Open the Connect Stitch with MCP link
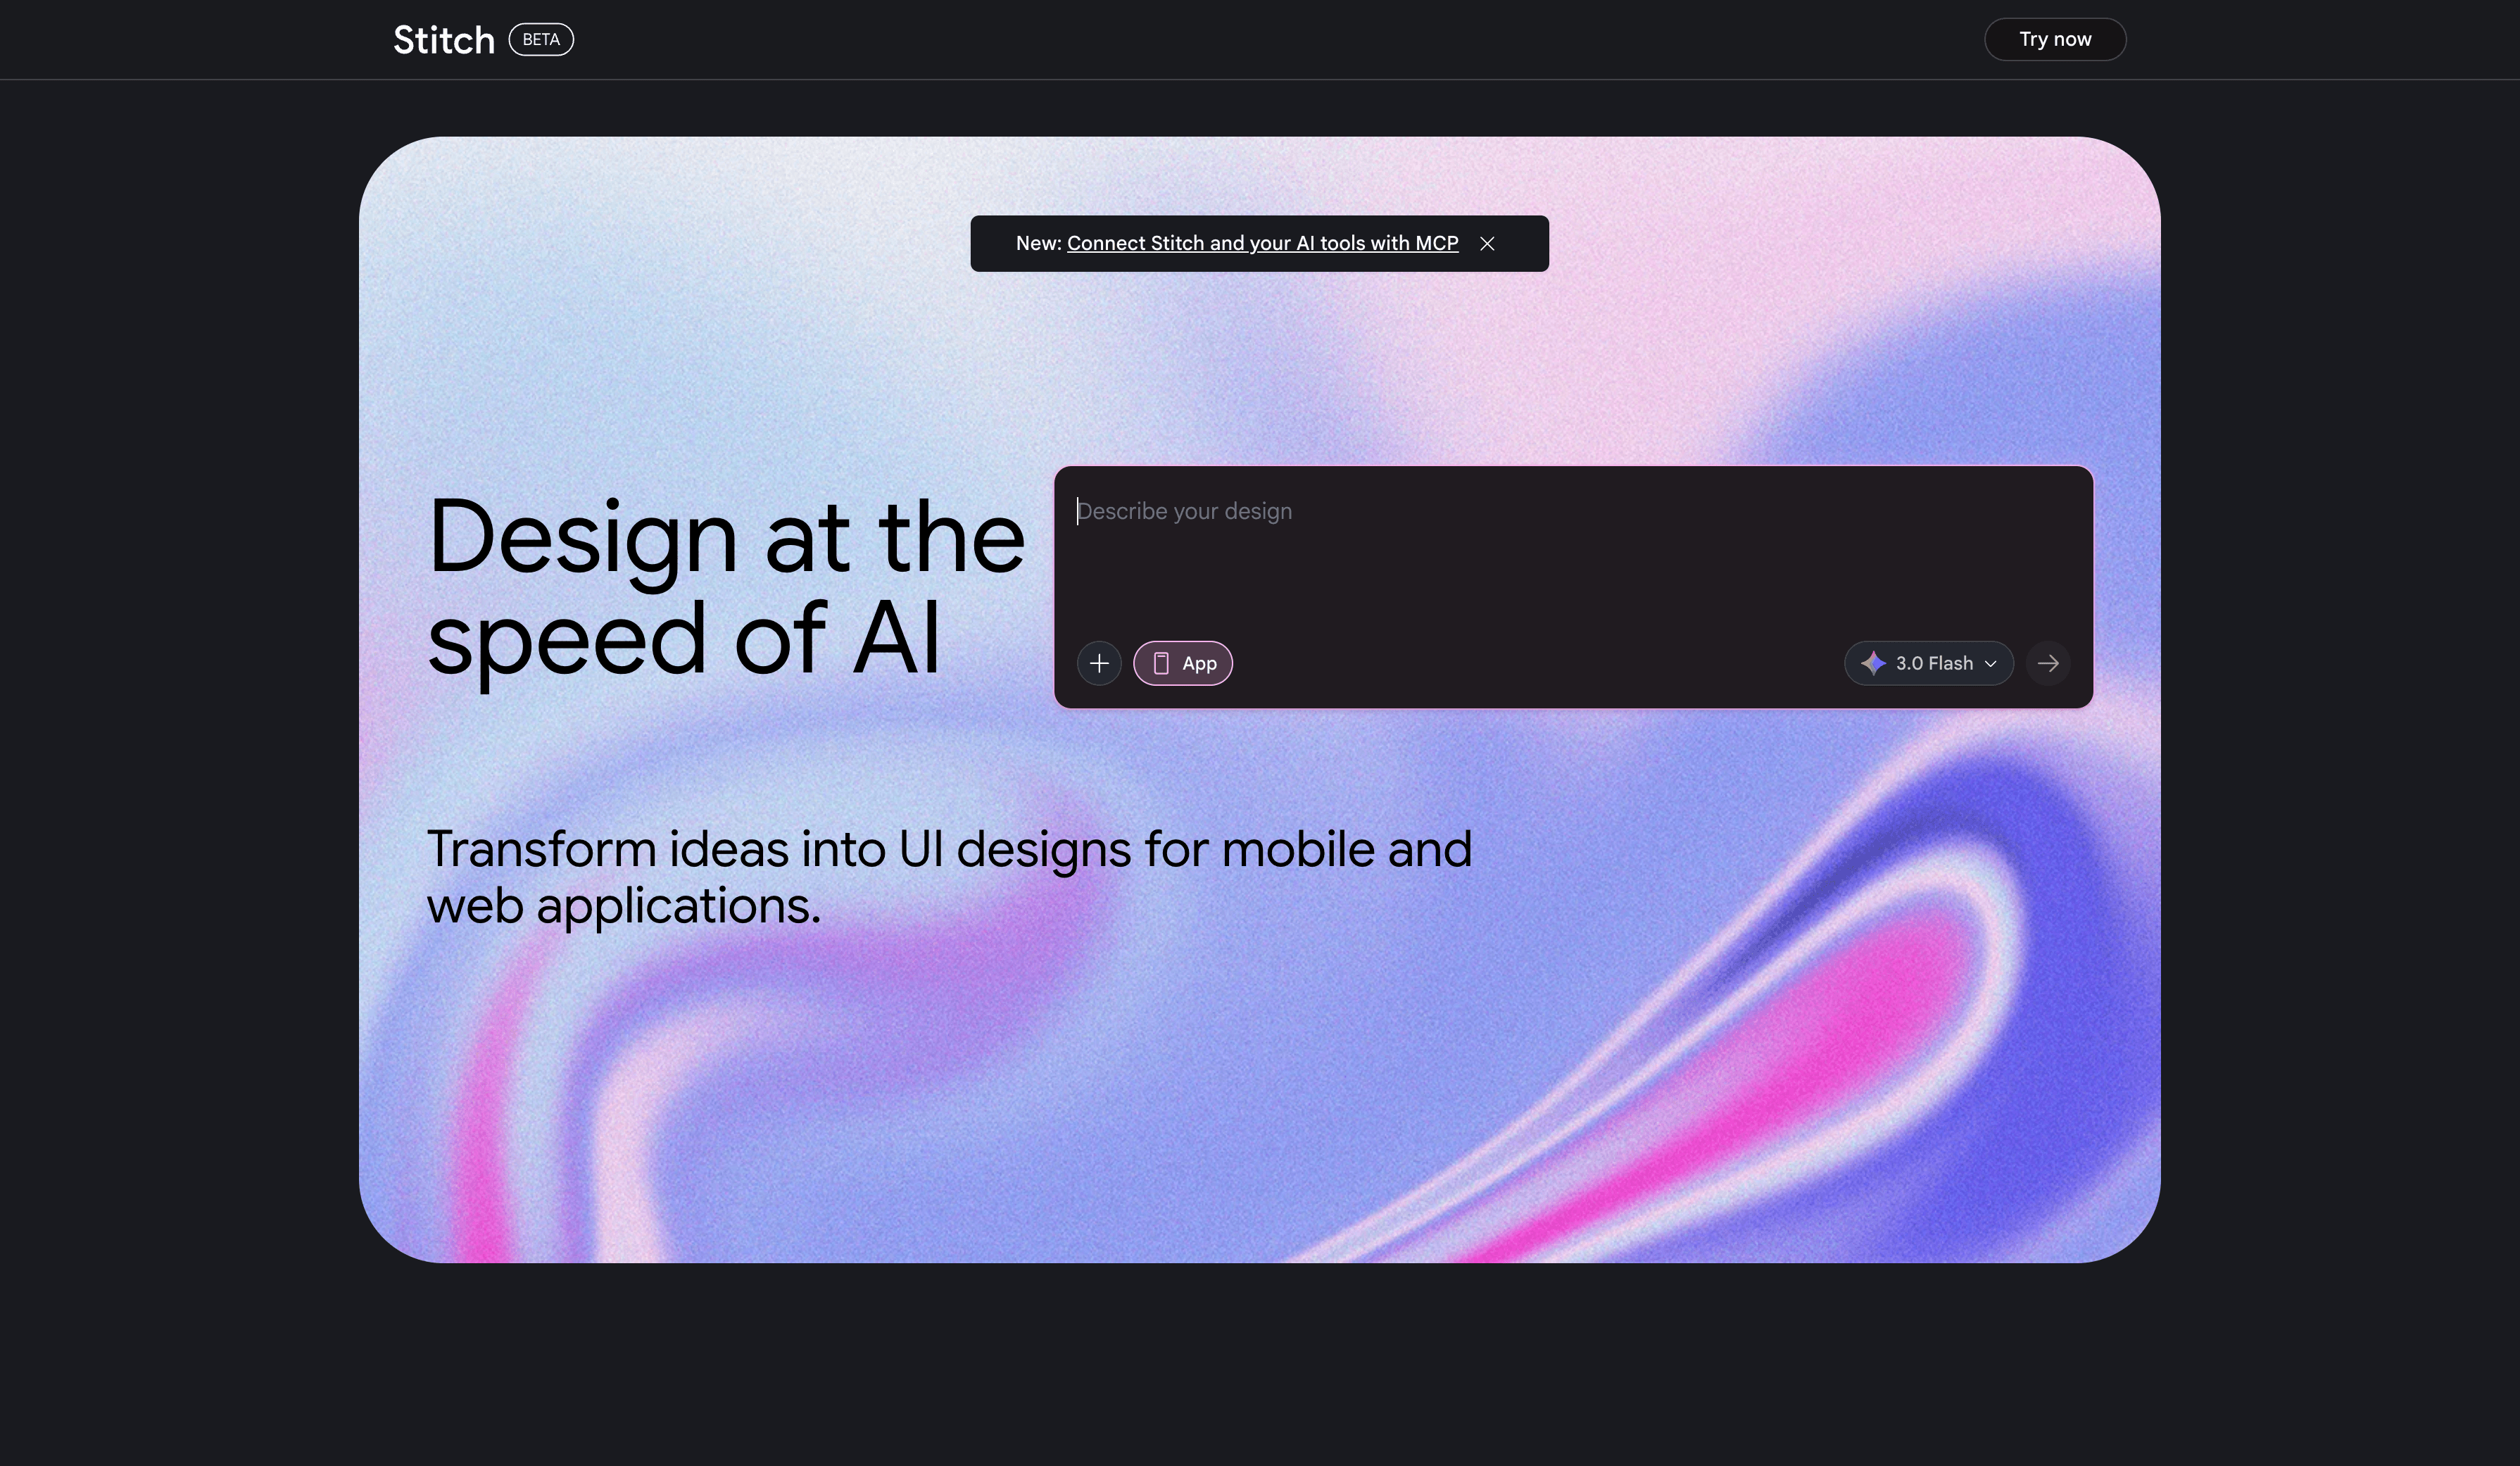 (x=1262, y=243)
